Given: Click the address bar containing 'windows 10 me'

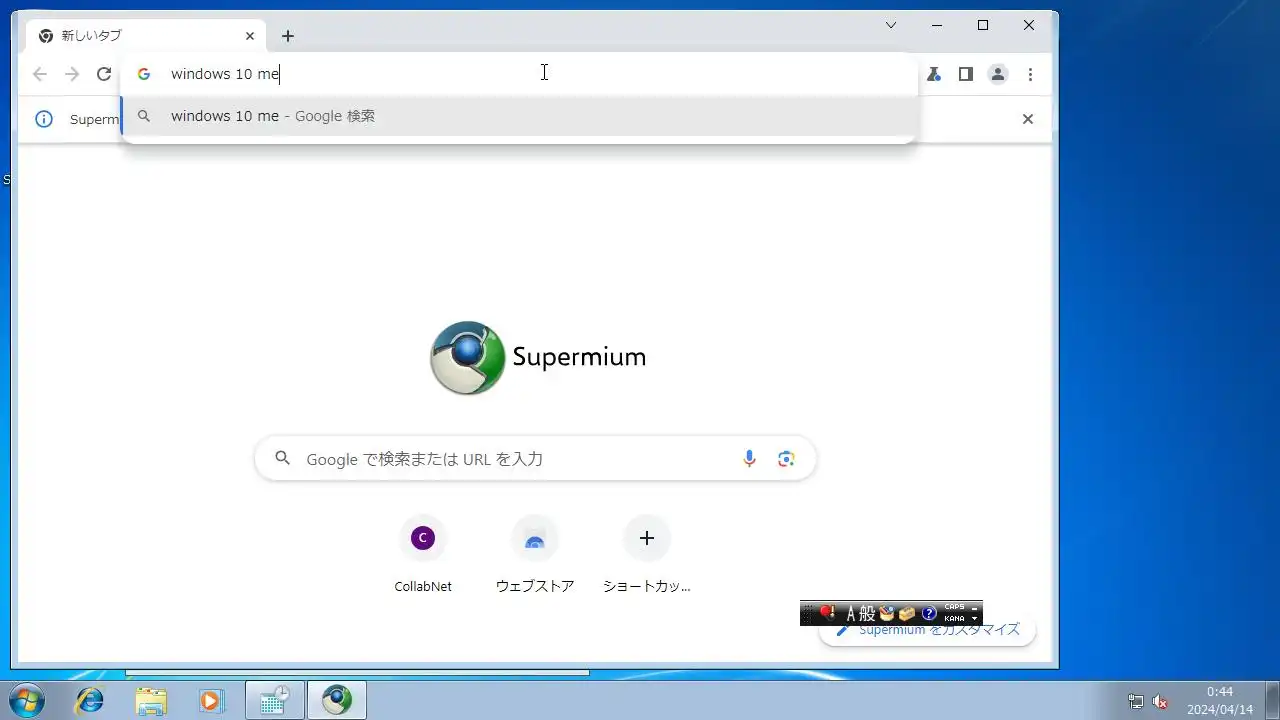Looking at the screenshot, I should [519, 74].
